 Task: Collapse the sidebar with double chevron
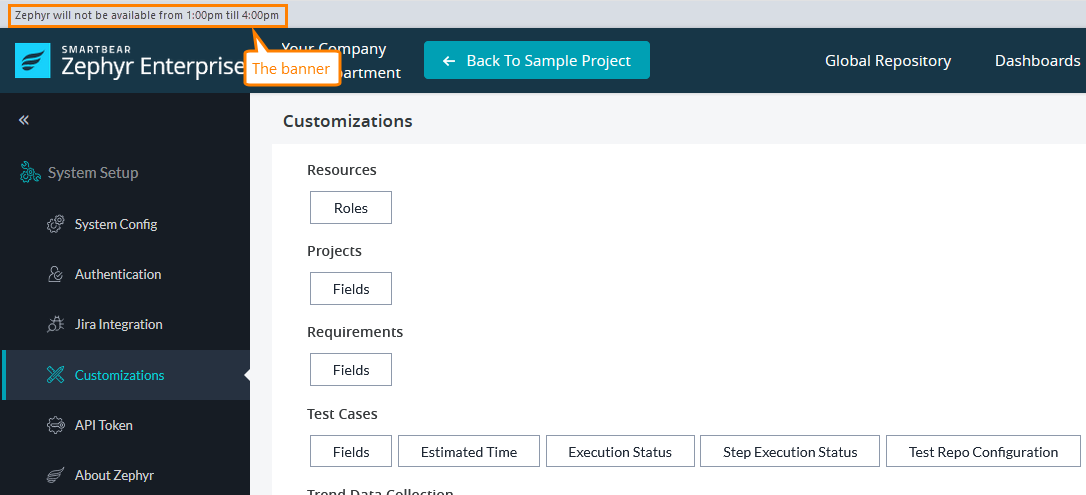coord(24,120)
